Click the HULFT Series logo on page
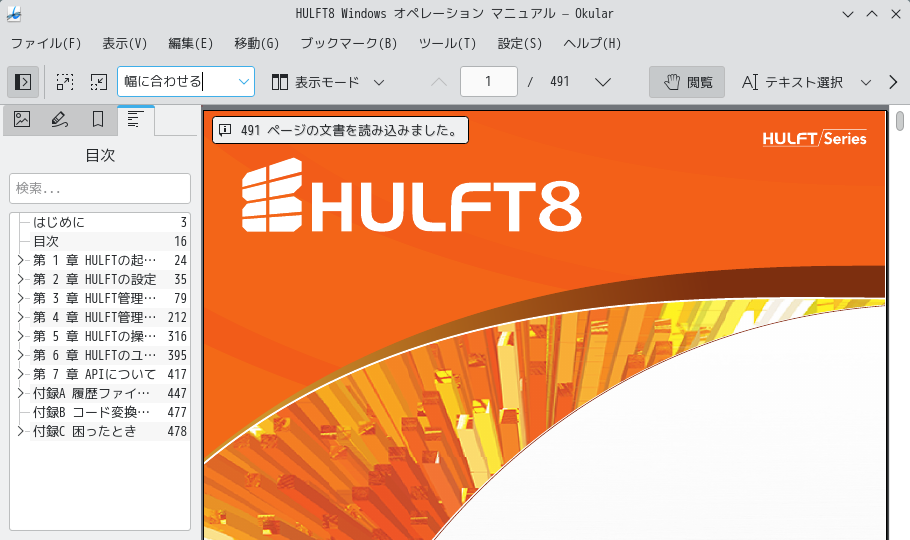This screenshot has height=540, width=910. [x=814, y=138]
